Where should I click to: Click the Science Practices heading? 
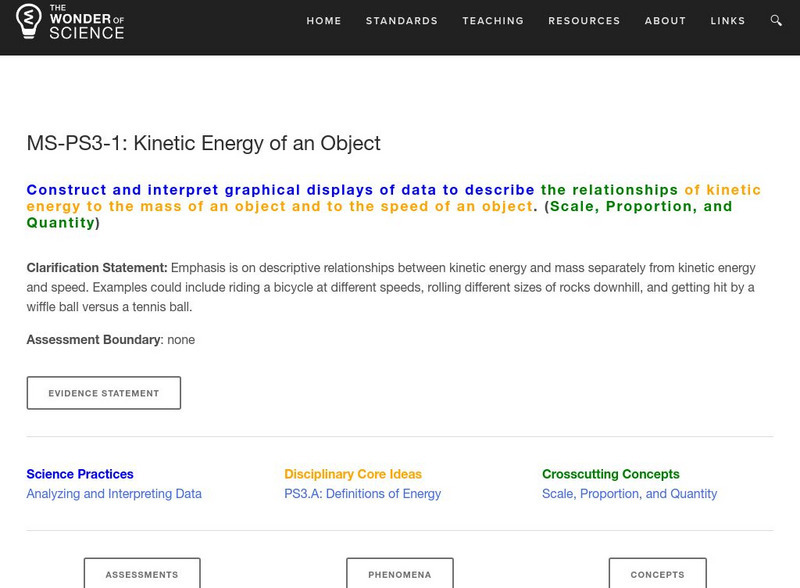(80, 474)
